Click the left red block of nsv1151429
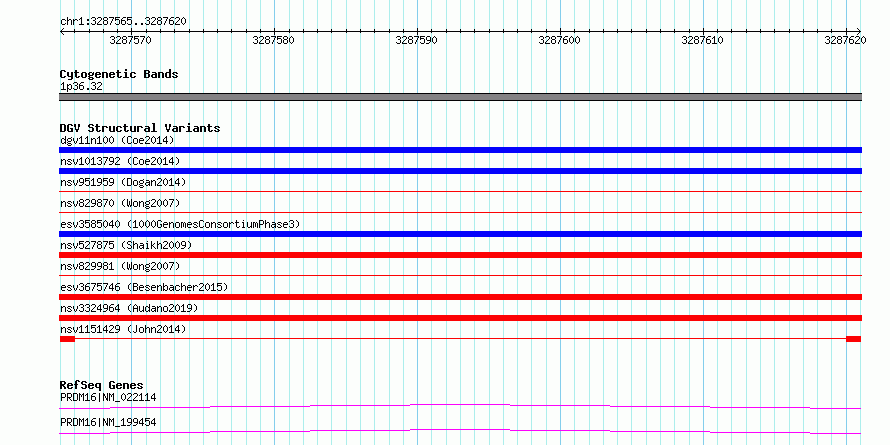 coord(67,339)
